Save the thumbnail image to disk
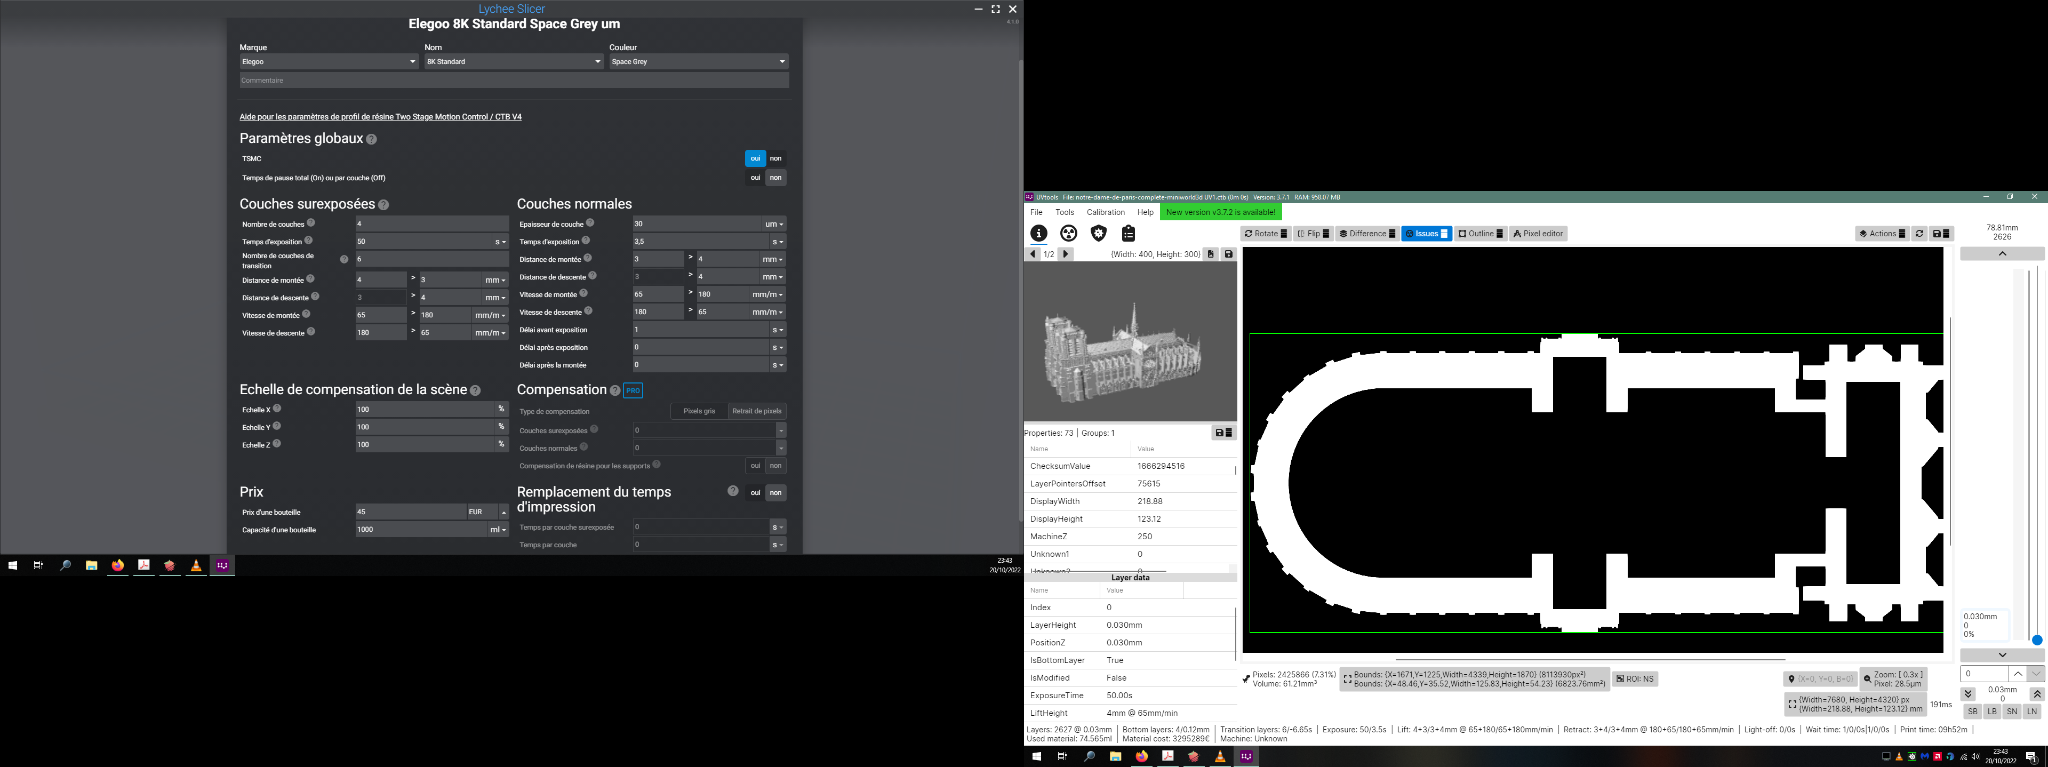The height and width of the screenshot is (767, 2048). point(1229,254)
